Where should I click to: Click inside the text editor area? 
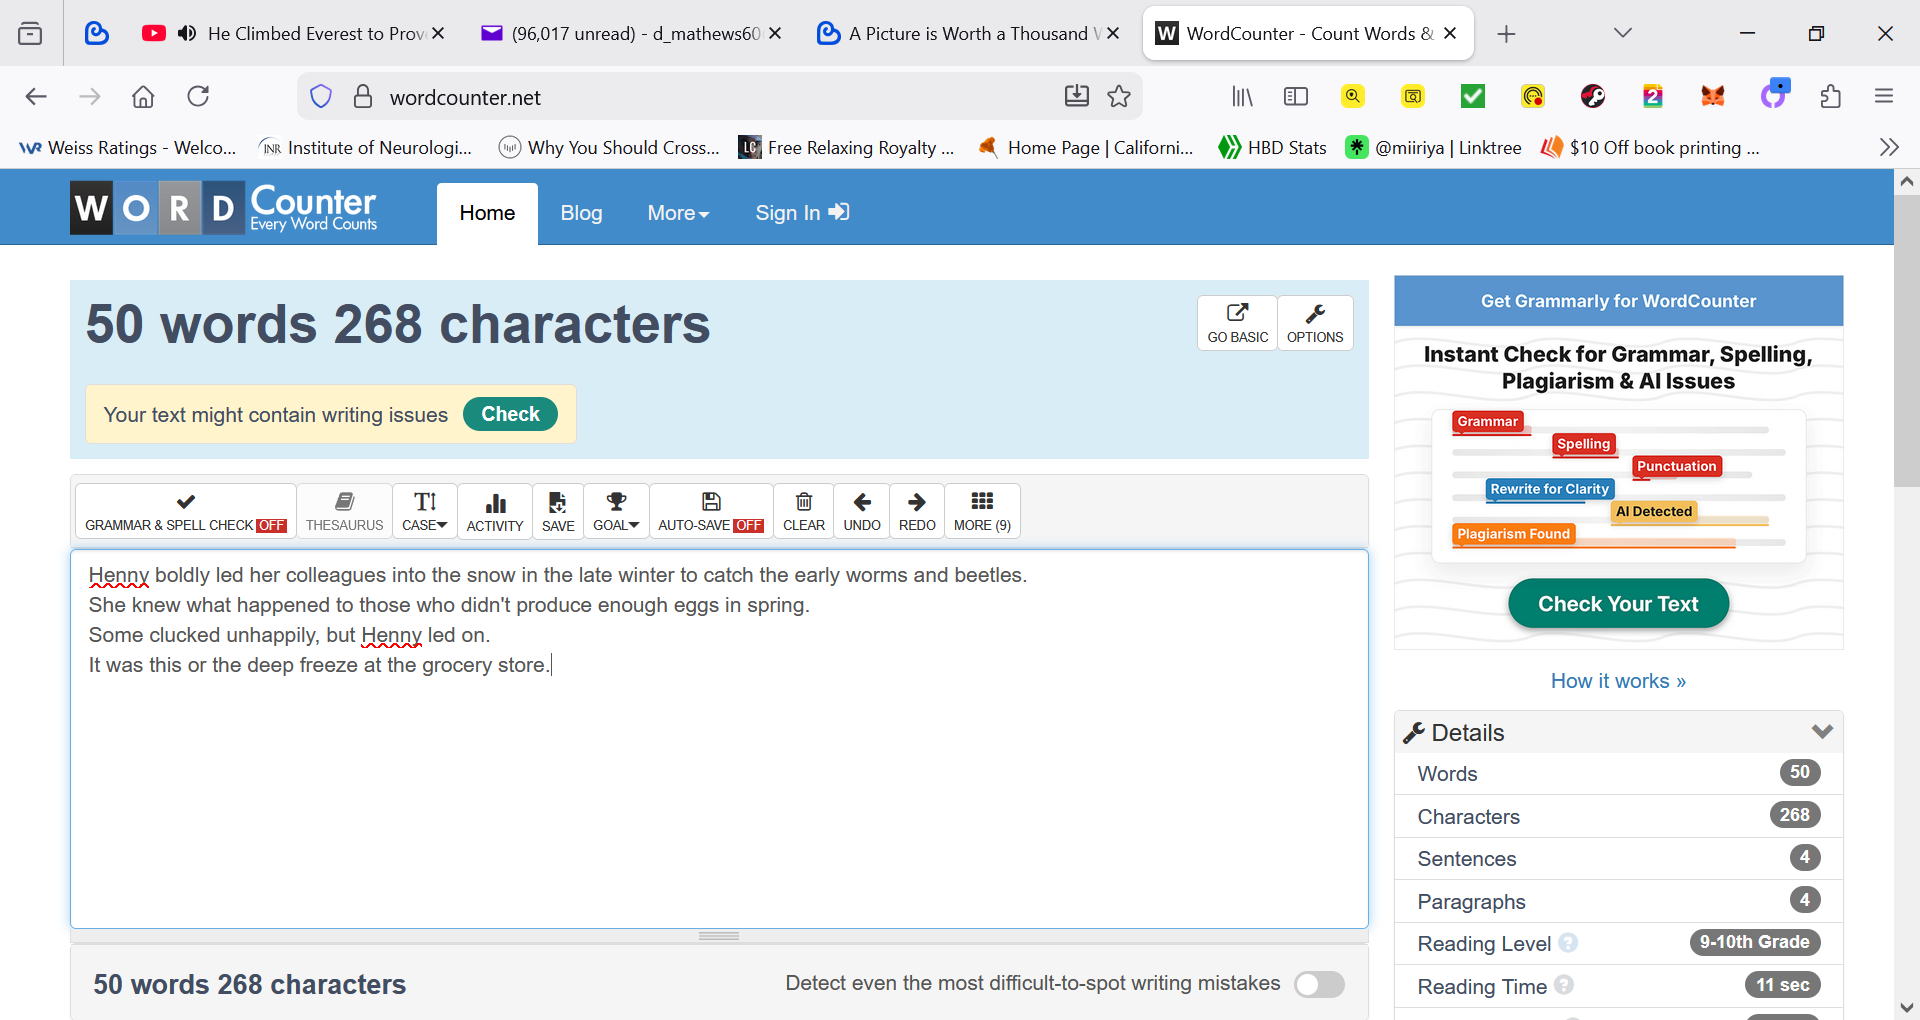(719, 739)
